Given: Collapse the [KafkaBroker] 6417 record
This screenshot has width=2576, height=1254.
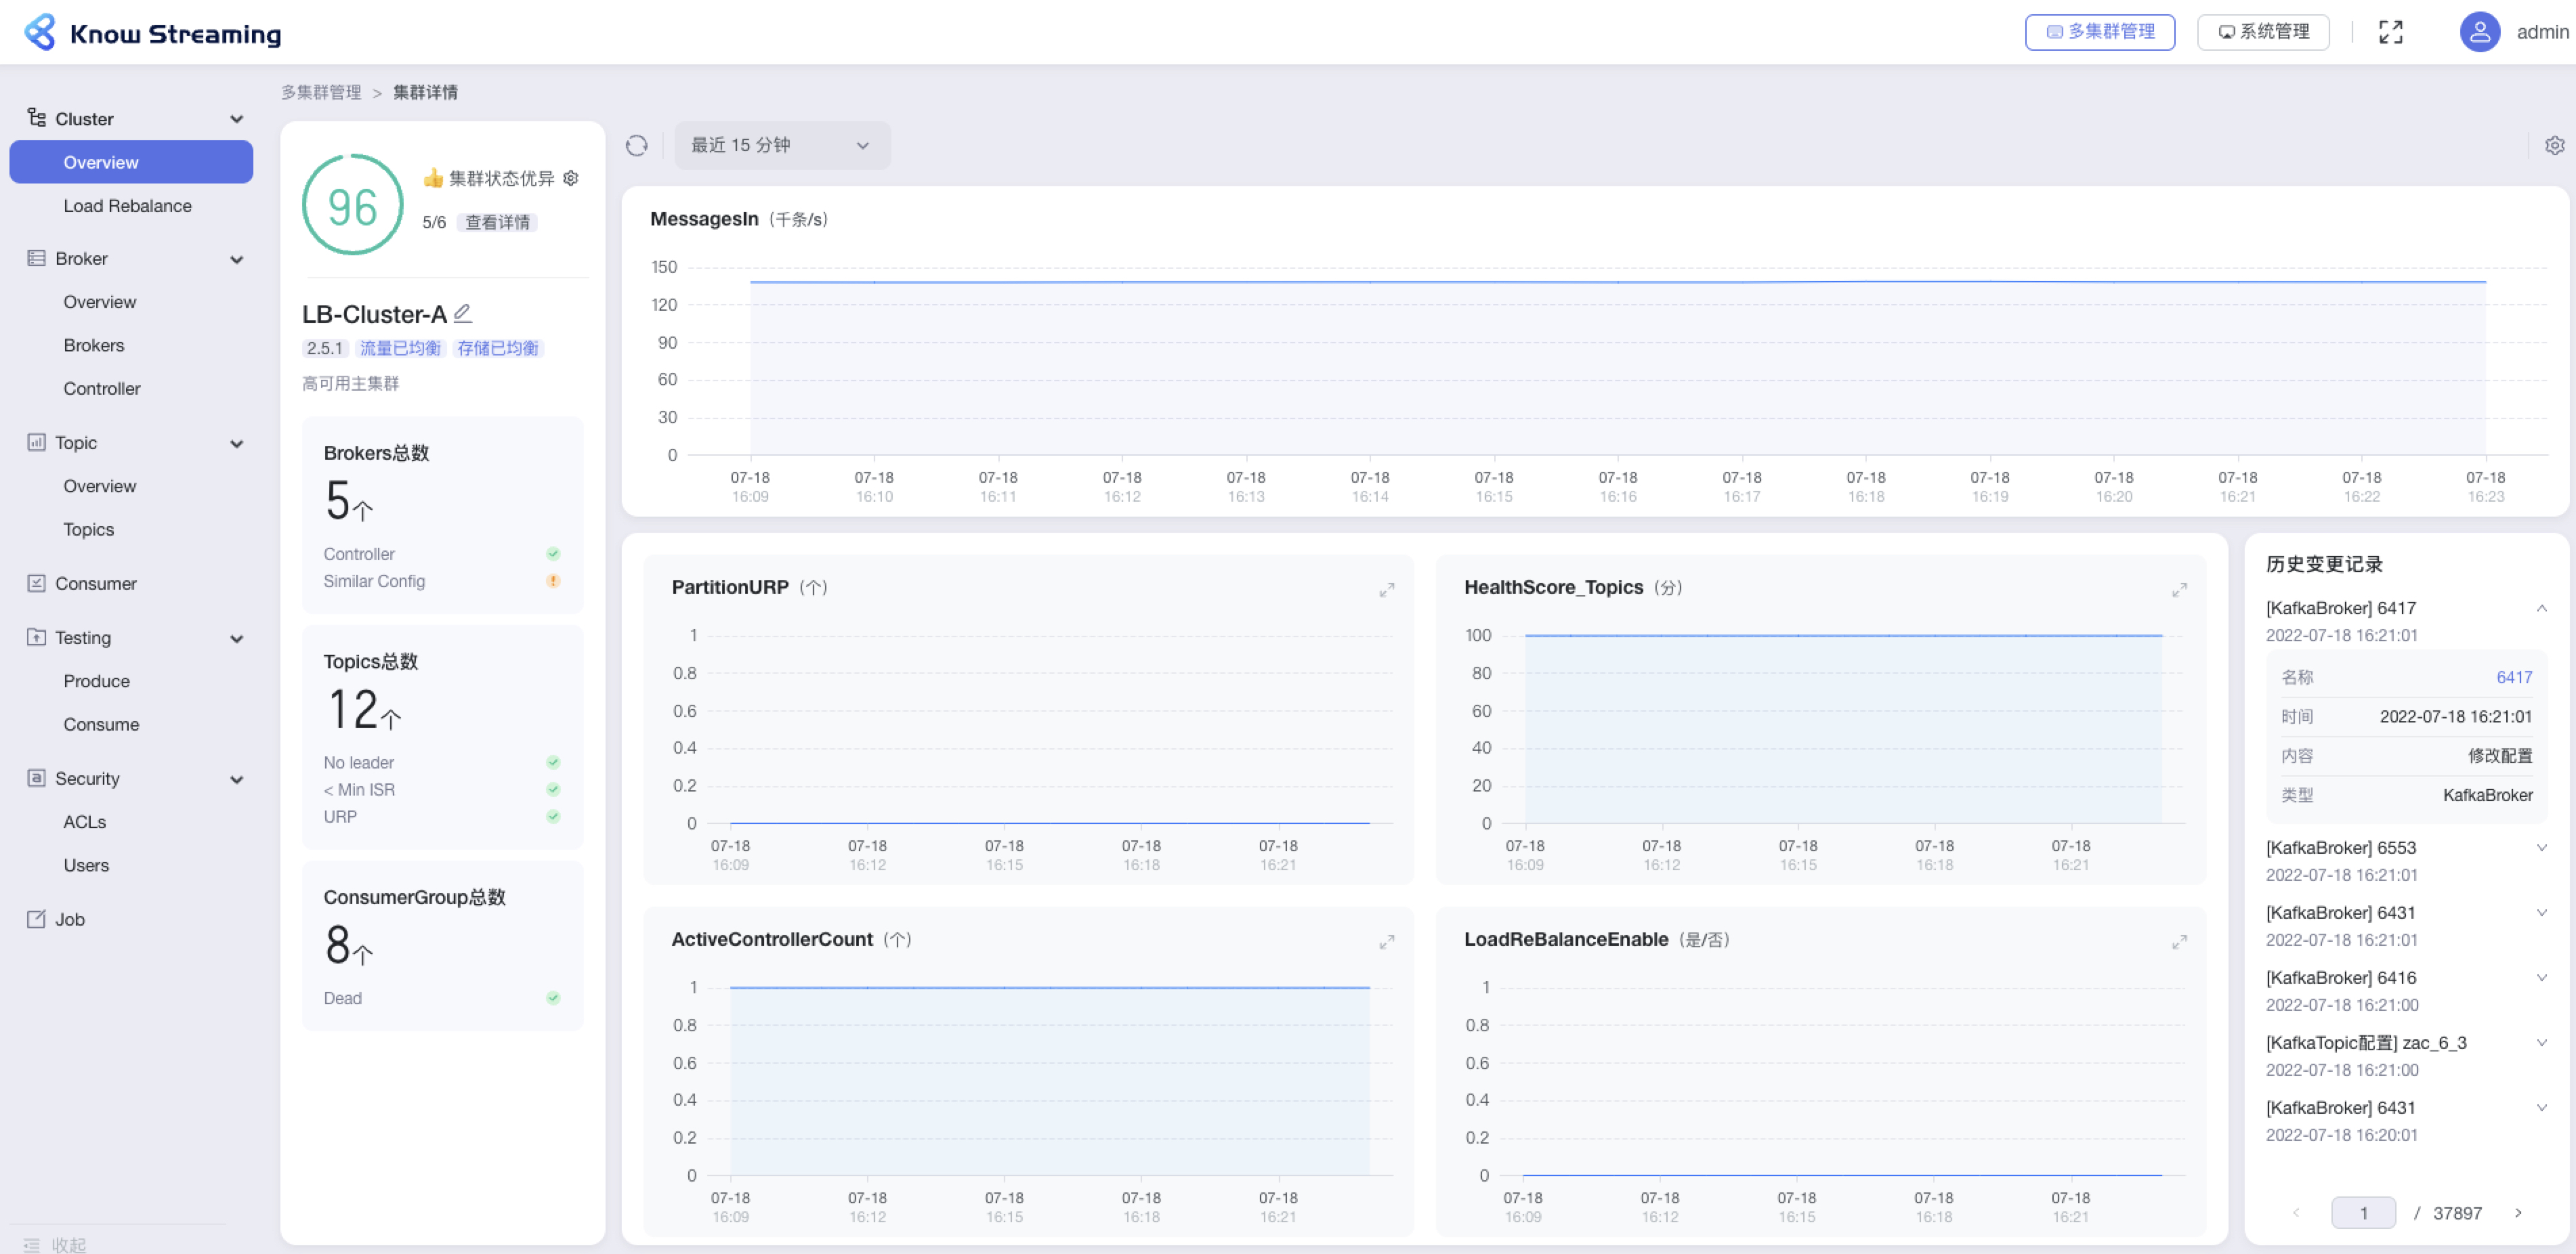Looking at the screenshot, I should coord(2541,608).
